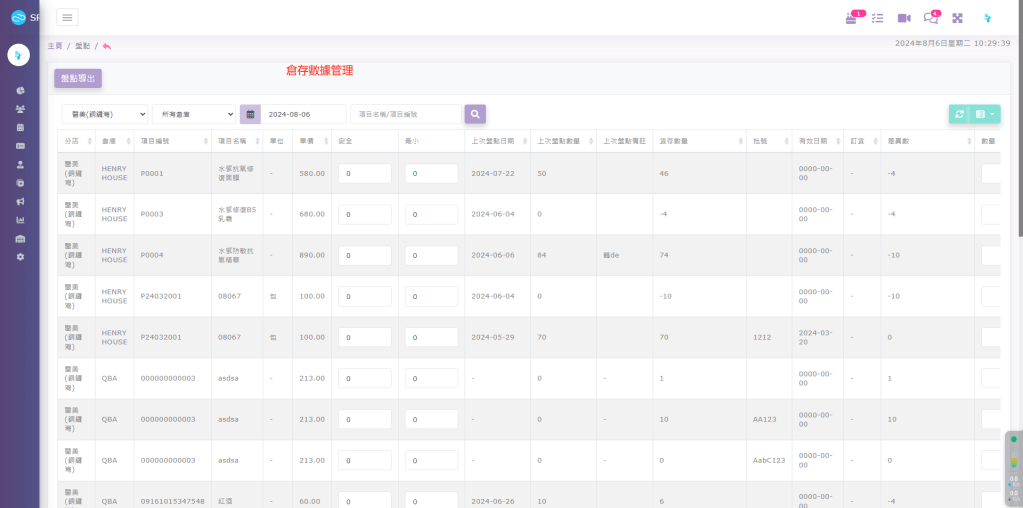Click the 盤點導出 export button
This screenshot has height=508, width=1023.
tap(78, 78)
